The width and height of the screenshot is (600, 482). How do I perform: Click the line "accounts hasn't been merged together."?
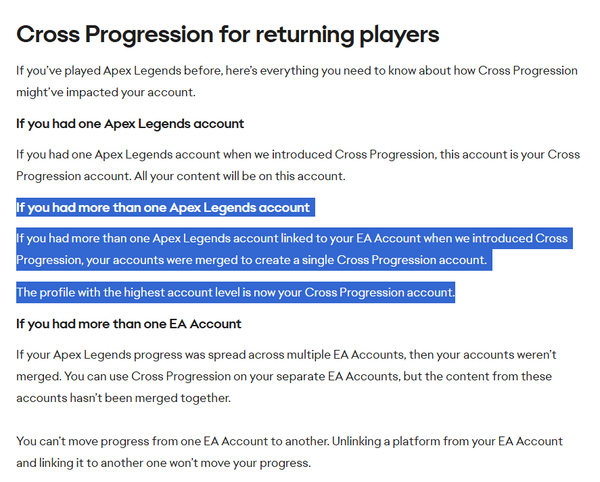125,397
